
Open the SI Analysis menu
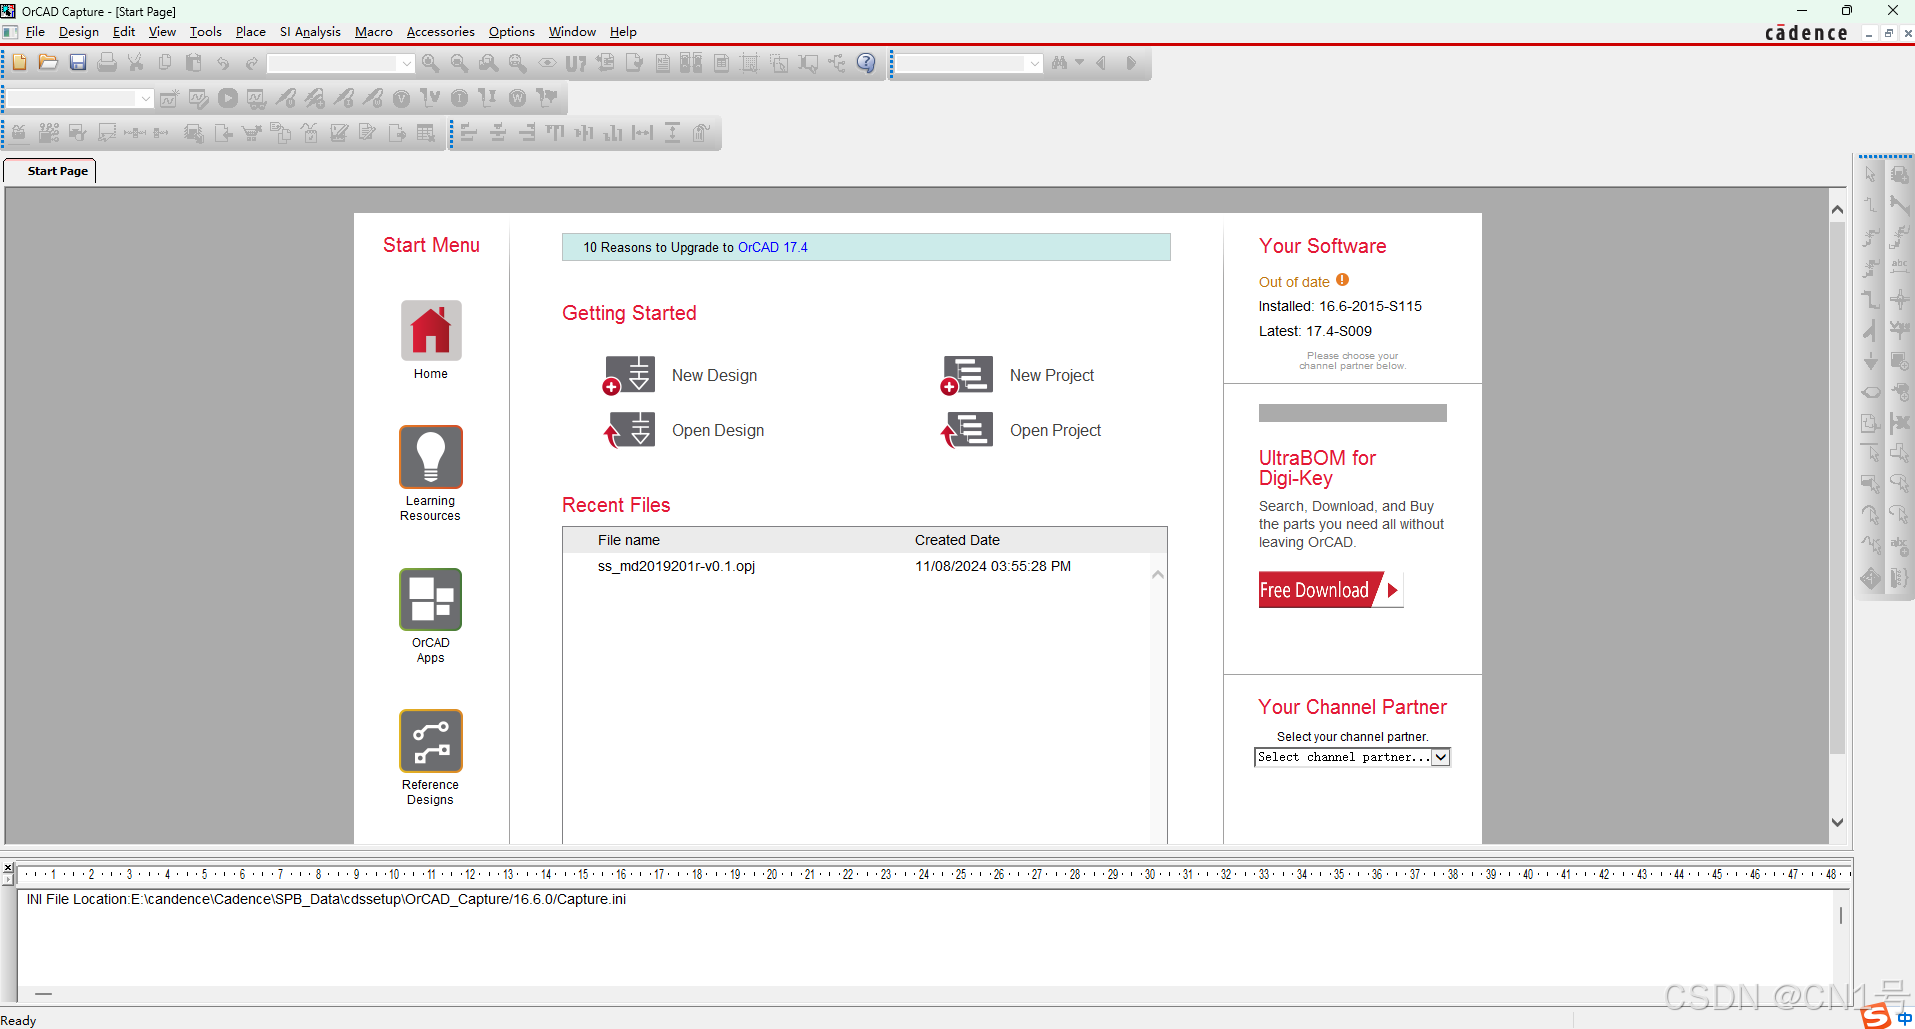point(310,32)
